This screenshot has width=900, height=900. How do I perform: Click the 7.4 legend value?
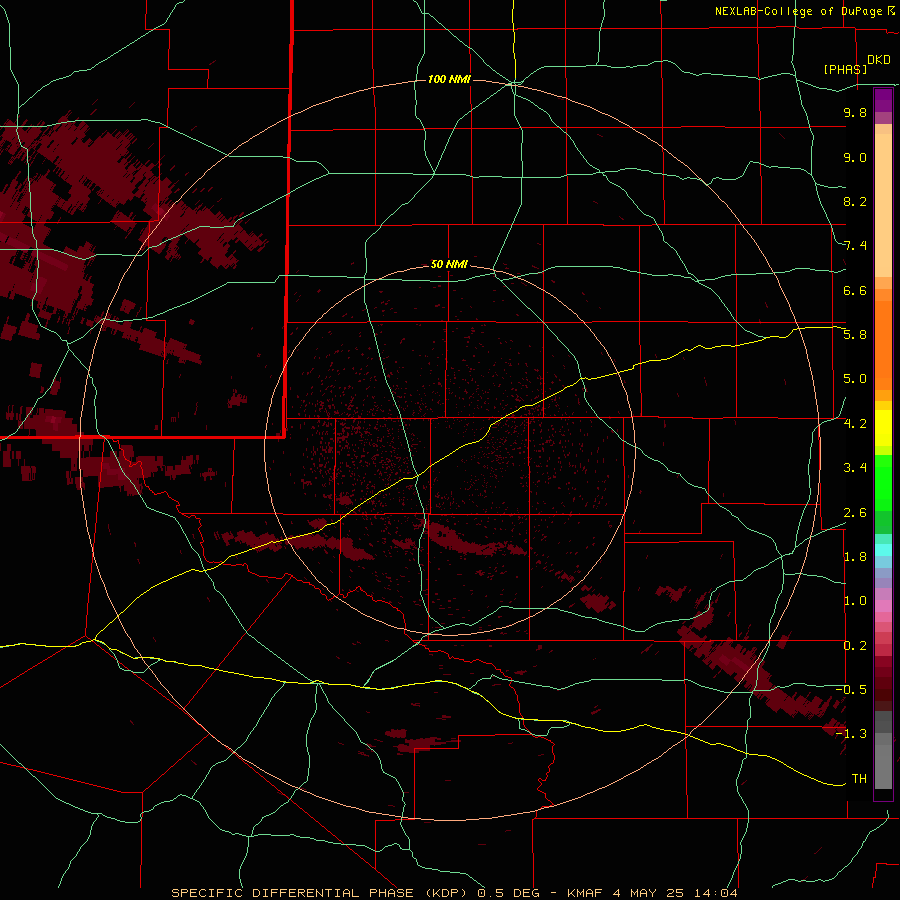coord(855,246)
